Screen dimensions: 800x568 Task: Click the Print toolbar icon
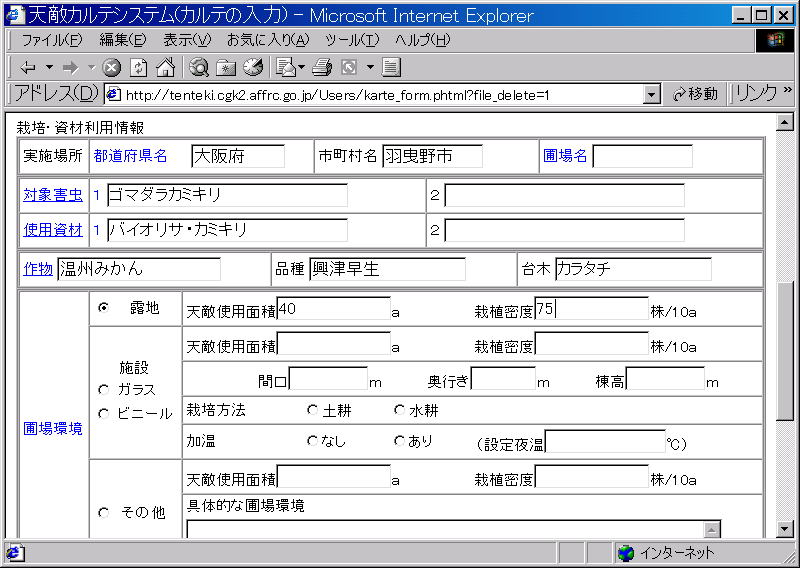[321, 67]
